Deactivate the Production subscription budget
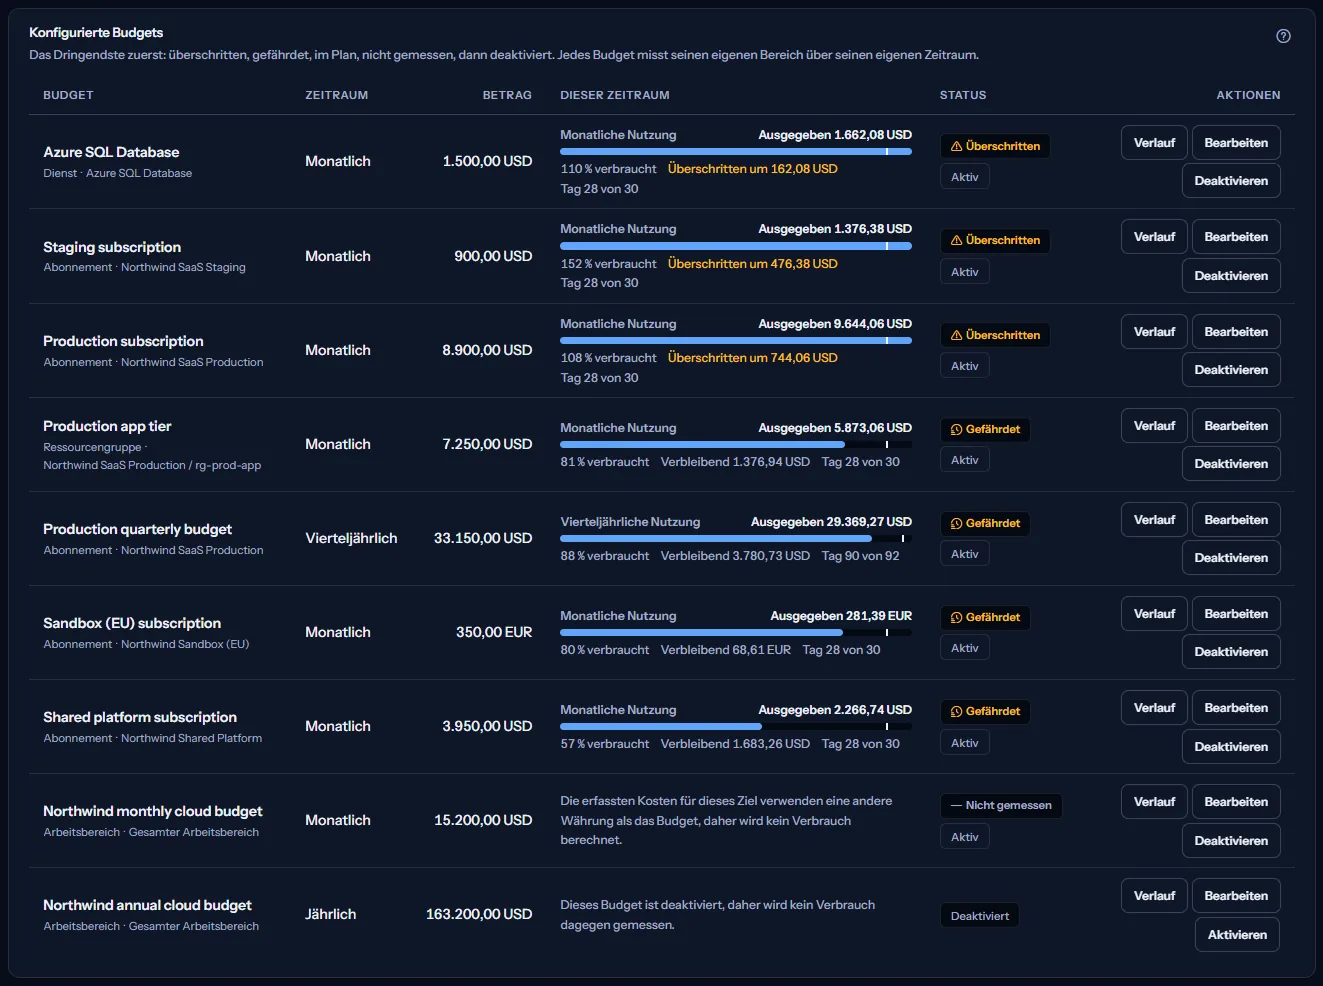 click(x=1231, y=370)
